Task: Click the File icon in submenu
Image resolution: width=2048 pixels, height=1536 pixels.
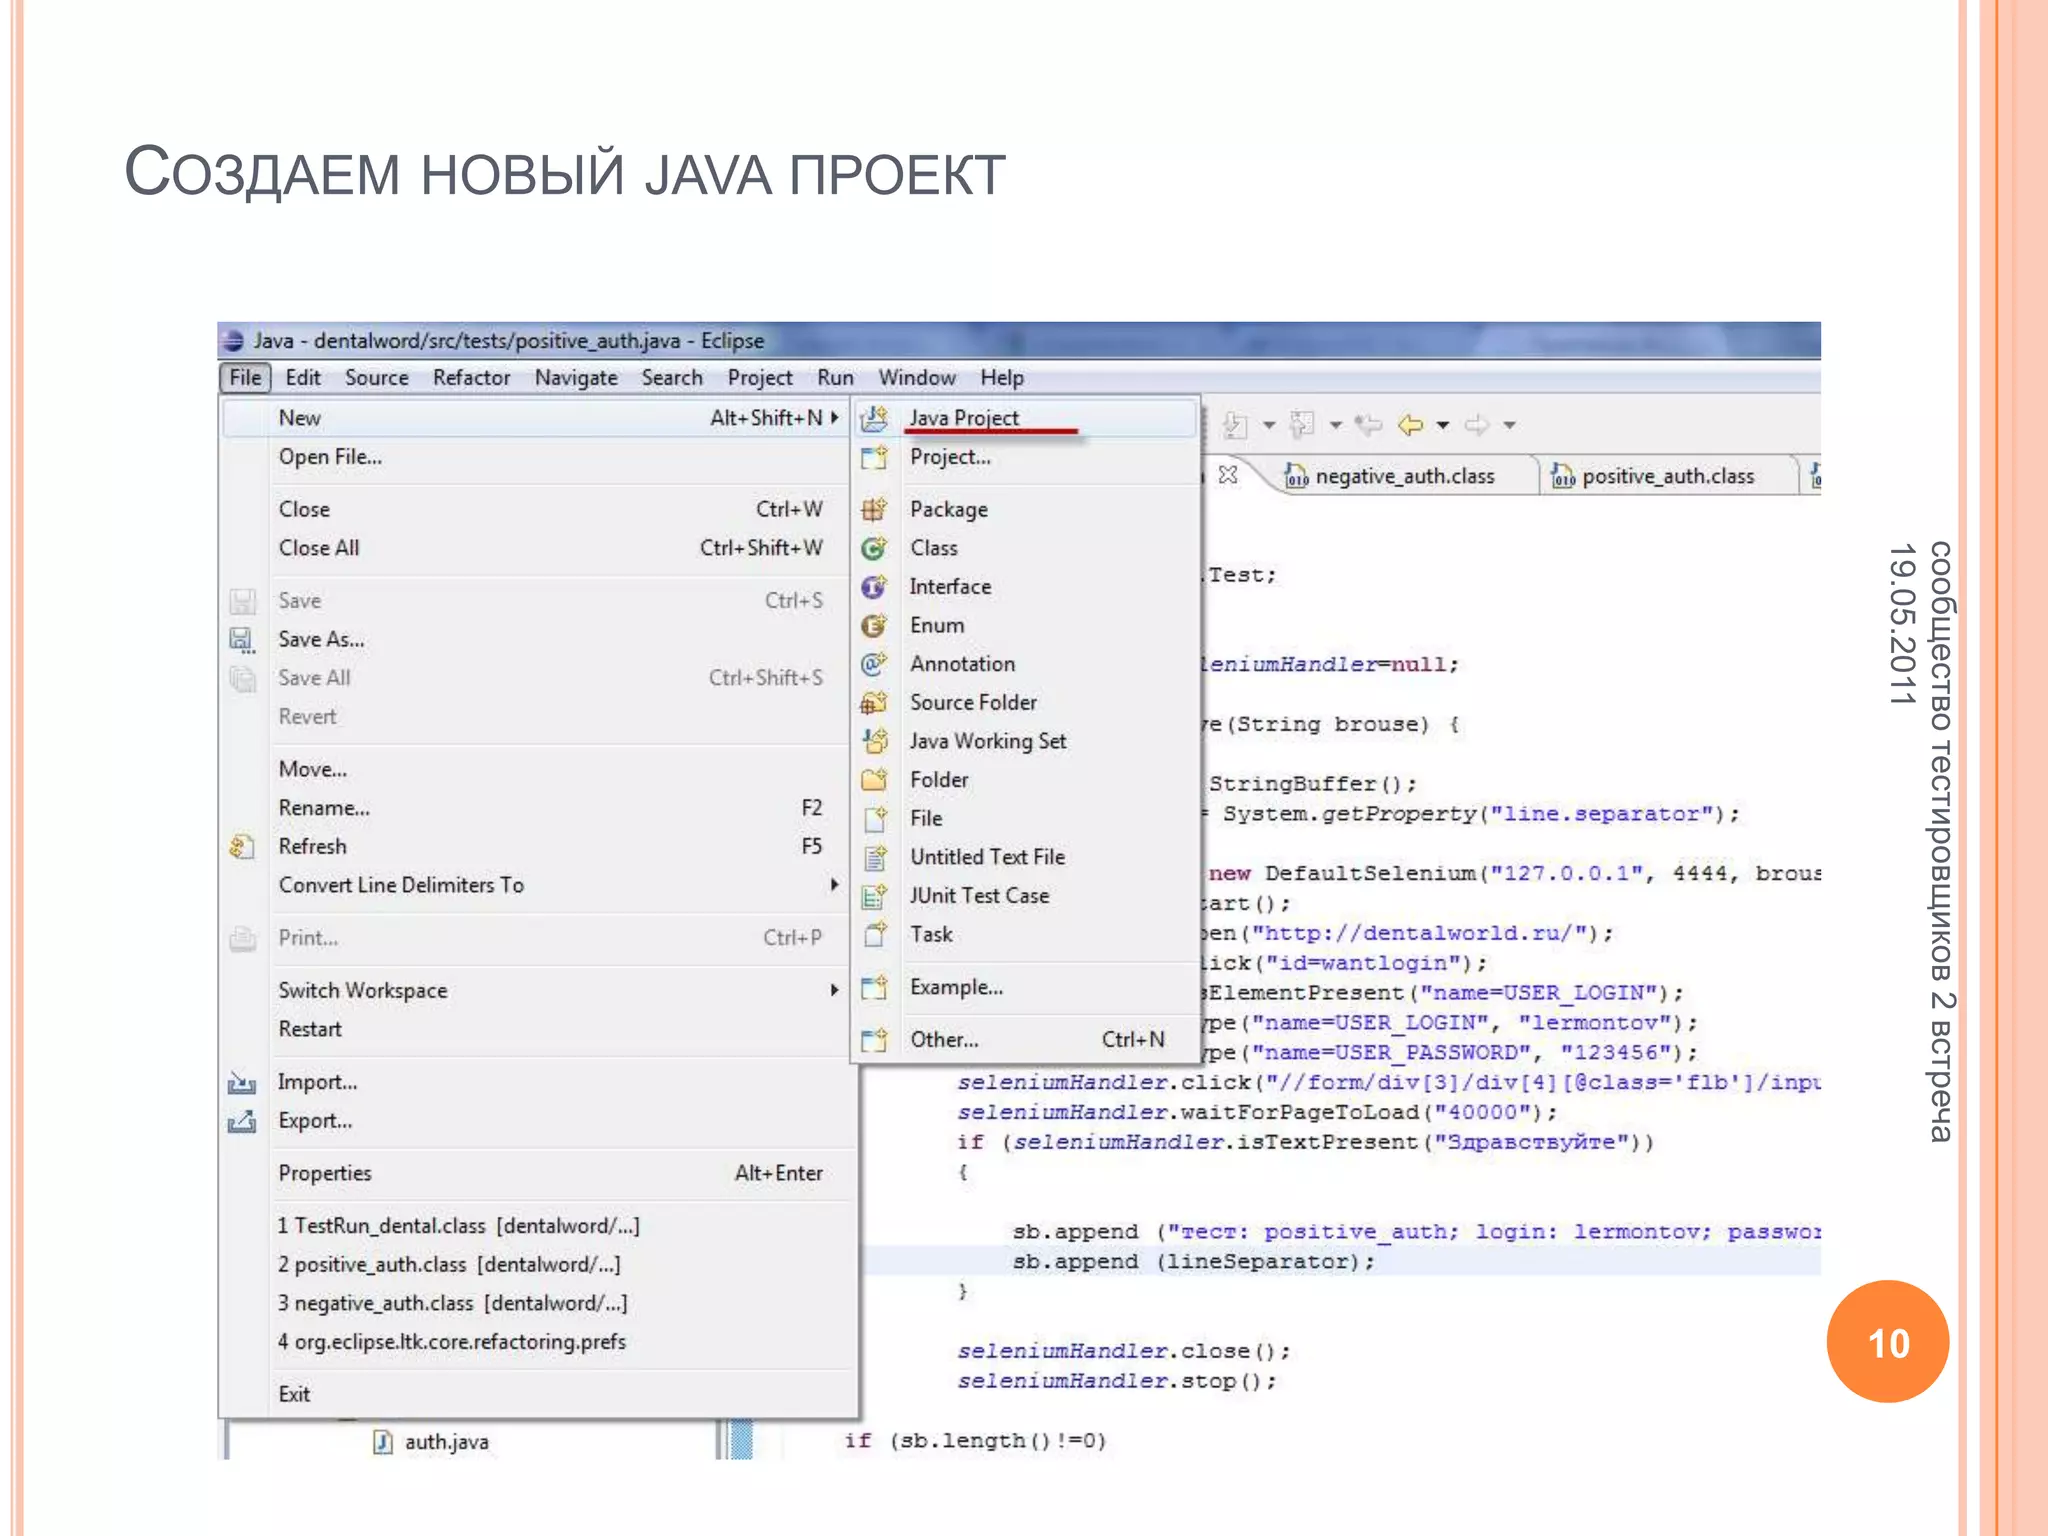Action: (874, 819)
